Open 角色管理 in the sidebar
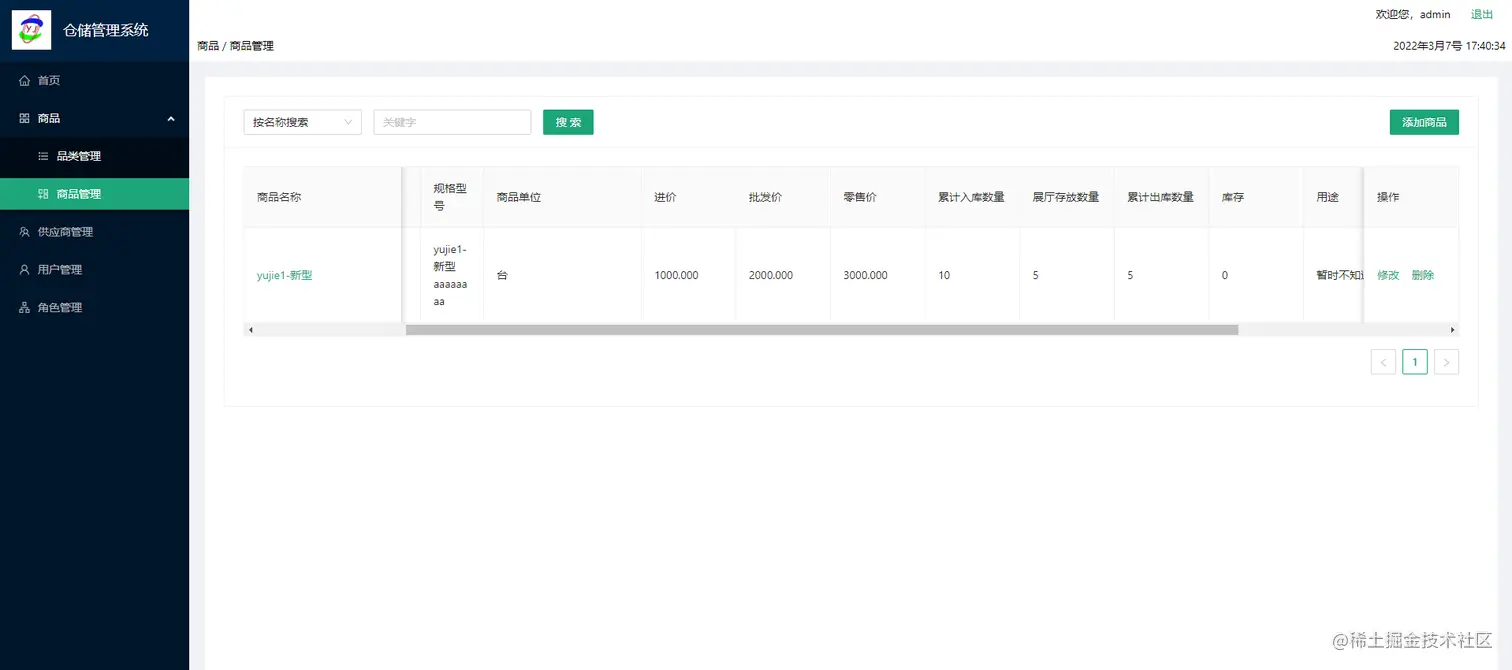The width and height of the screenshot is (1512, 670). (94, 308)
